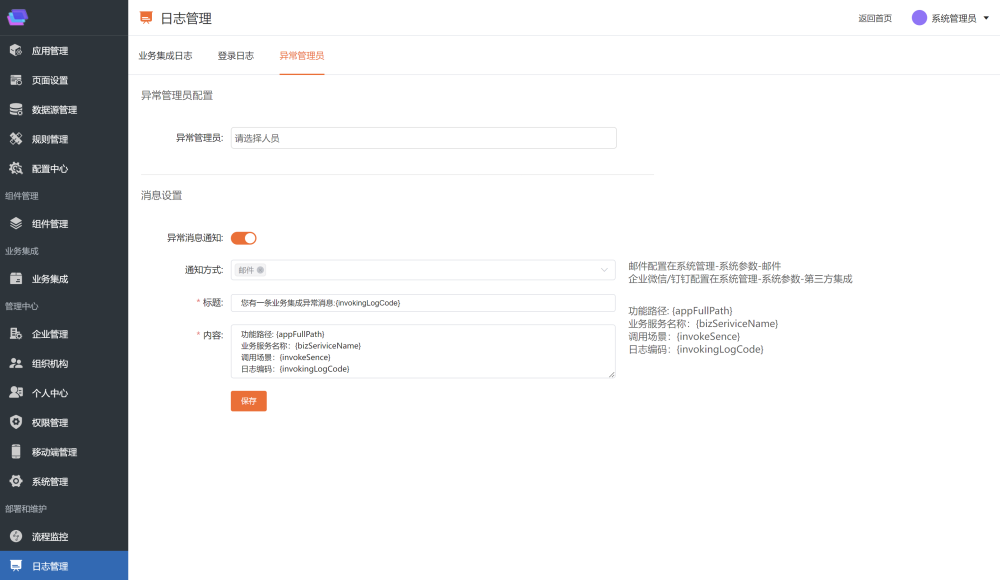Click the 流程监控 icon in sidebar
Viewport: 1000px width, 580px height.
(x=16, y=537)
